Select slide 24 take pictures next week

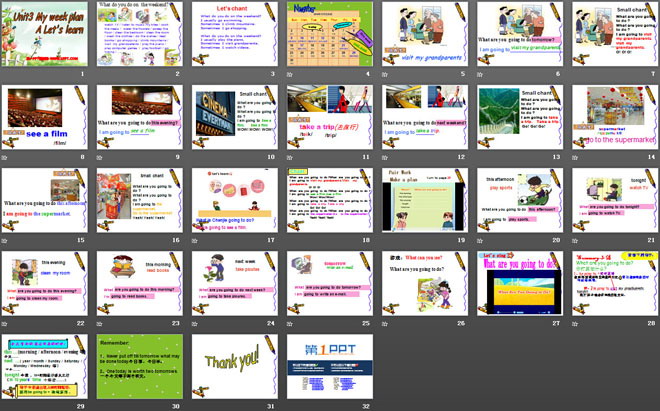[x=235, y=283]
